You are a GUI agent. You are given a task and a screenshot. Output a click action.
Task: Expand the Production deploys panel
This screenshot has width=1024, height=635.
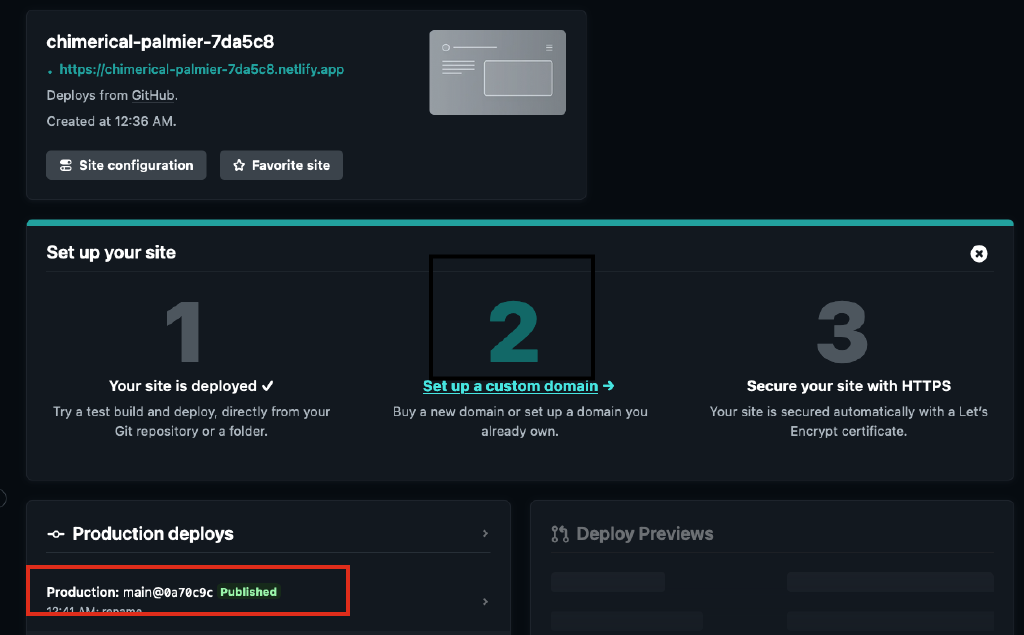[485, 533]
